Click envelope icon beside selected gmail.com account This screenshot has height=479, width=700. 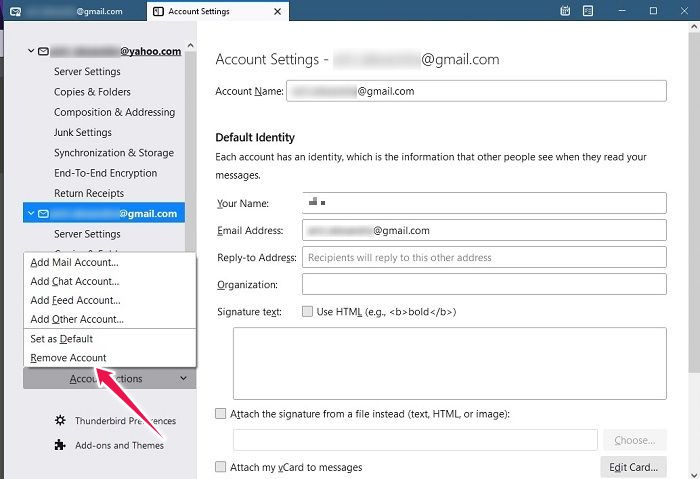(43, 214)
